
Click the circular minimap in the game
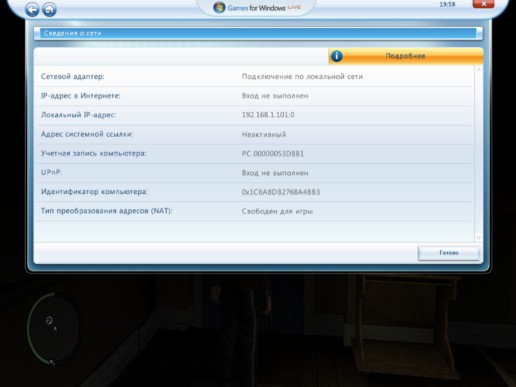[53, 328]
